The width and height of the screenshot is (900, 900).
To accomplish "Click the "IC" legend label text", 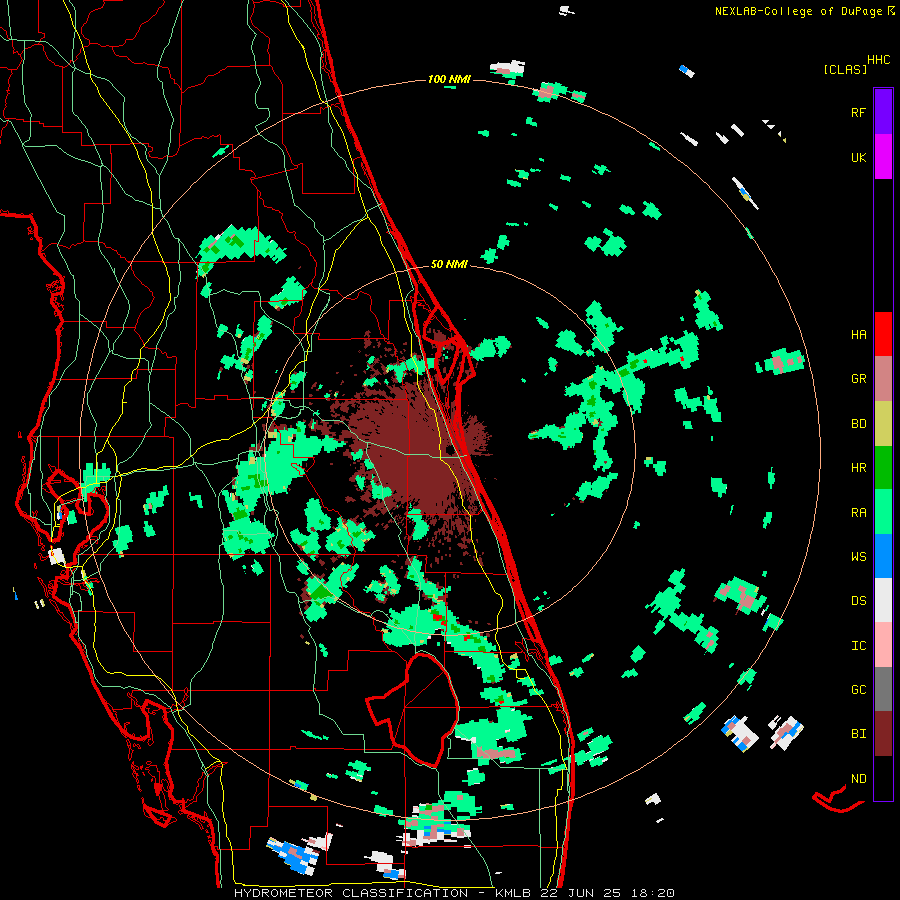I will [858, 646].
